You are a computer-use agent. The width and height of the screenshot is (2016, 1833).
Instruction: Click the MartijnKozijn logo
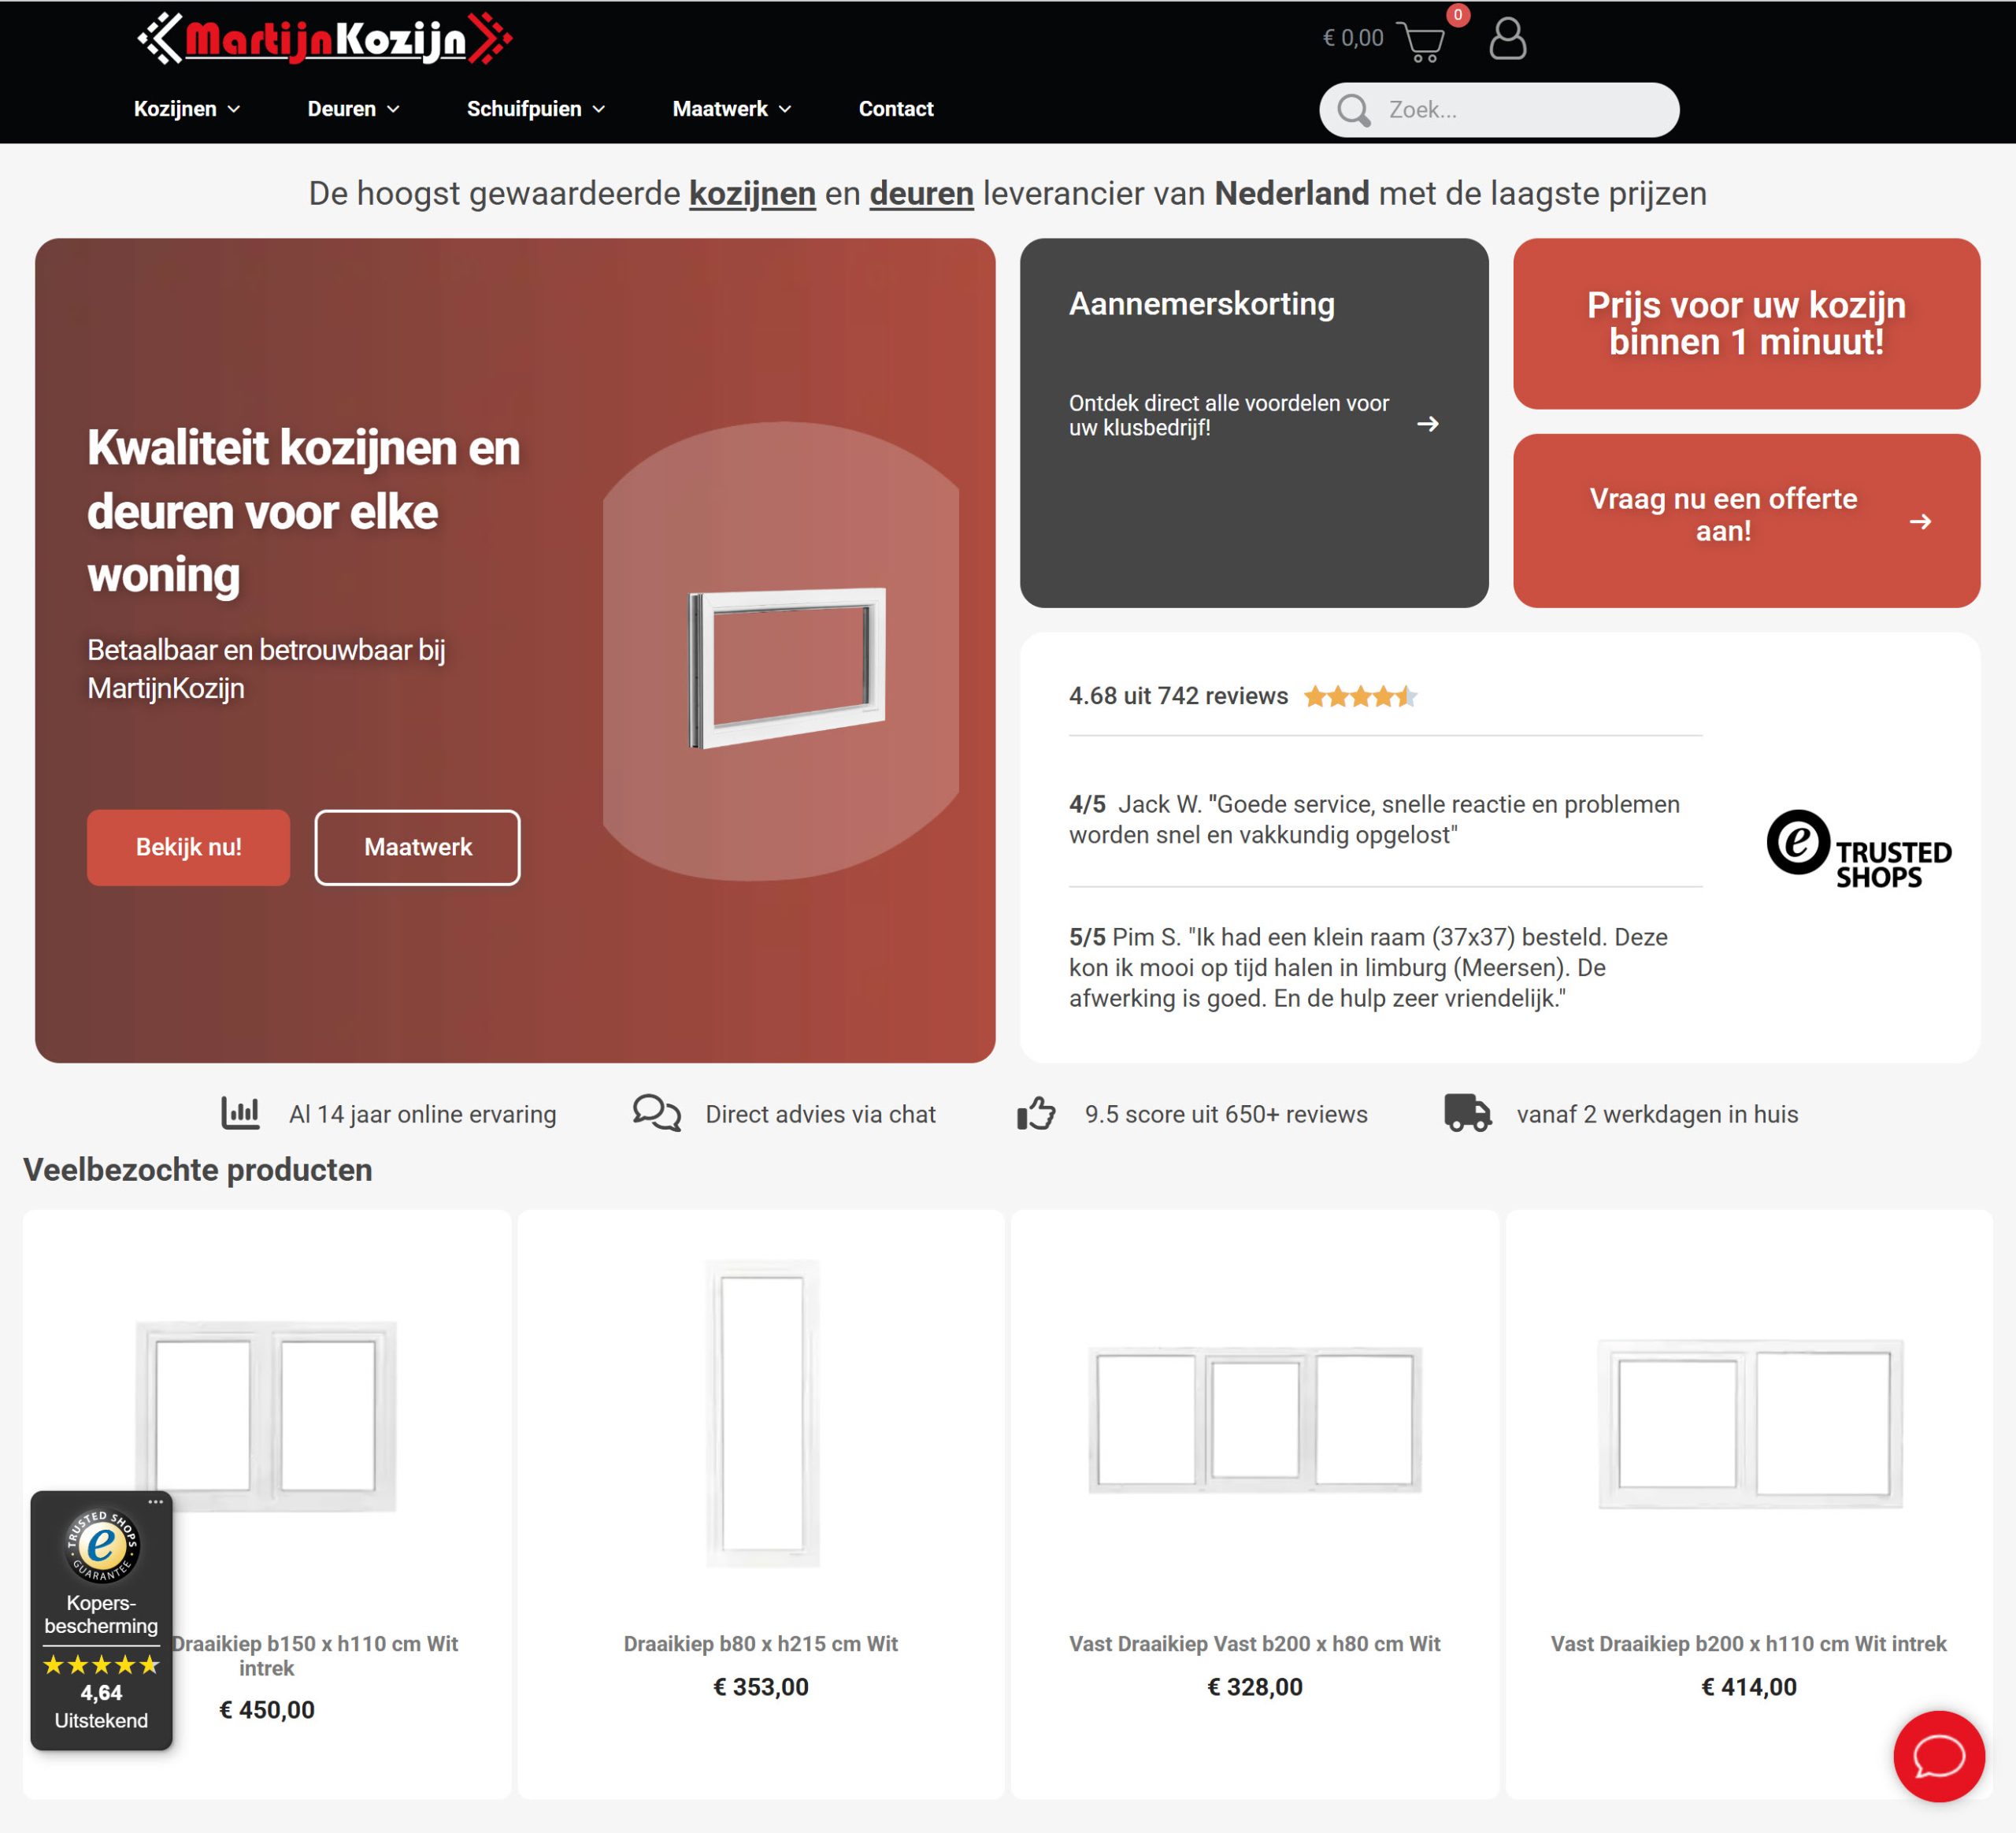[325, 39]
